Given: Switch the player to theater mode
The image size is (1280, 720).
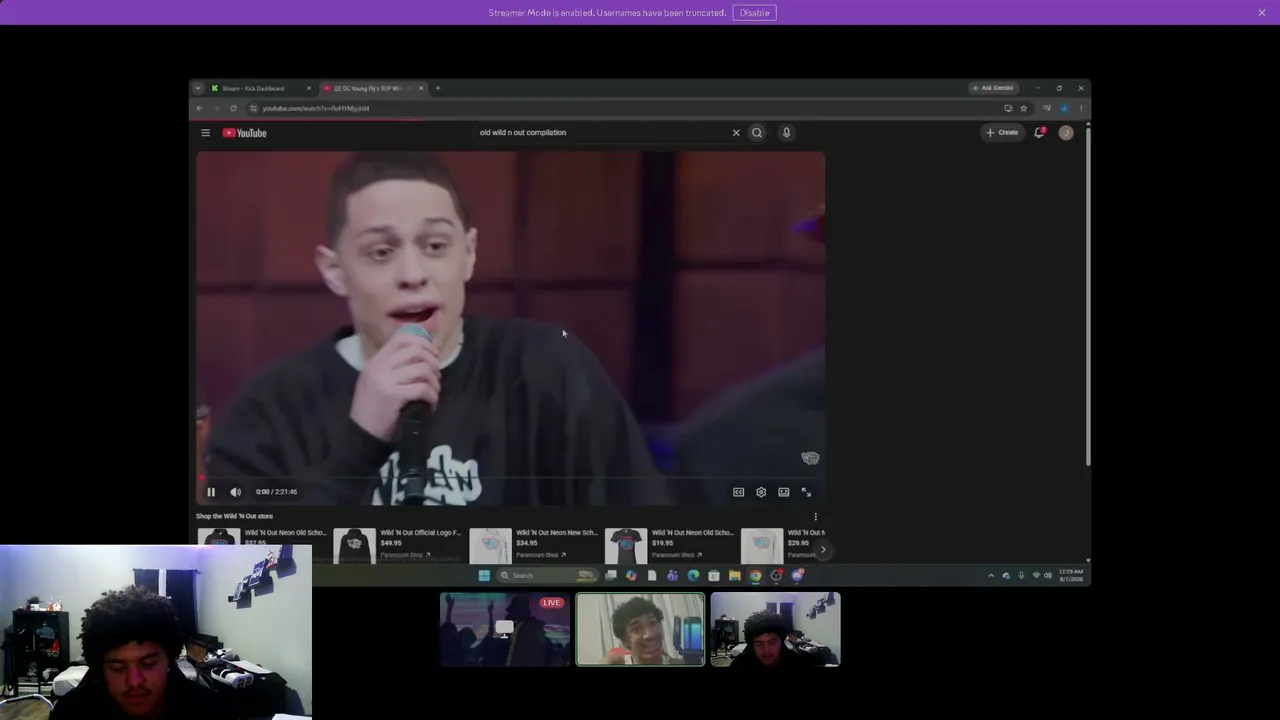Looking at the screenshot, I should point(784,492).
